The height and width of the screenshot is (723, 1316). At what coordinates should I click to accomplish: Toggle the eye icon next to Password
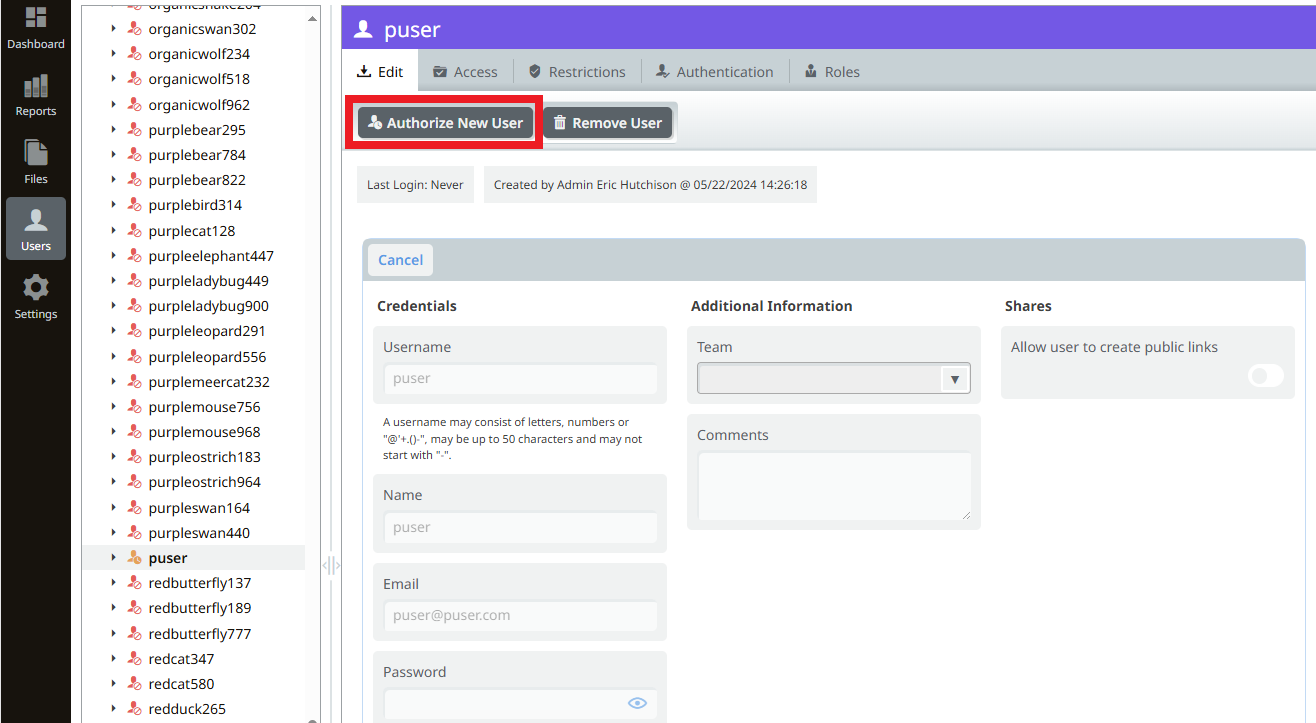point(637,703)
